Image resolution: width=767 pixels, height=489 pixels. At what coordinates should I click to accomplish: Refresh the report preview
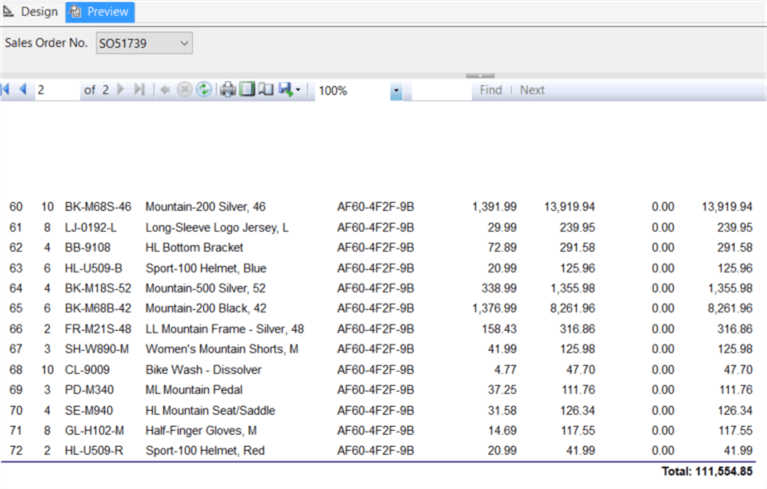pyautogui.click(x=203, y=90)
